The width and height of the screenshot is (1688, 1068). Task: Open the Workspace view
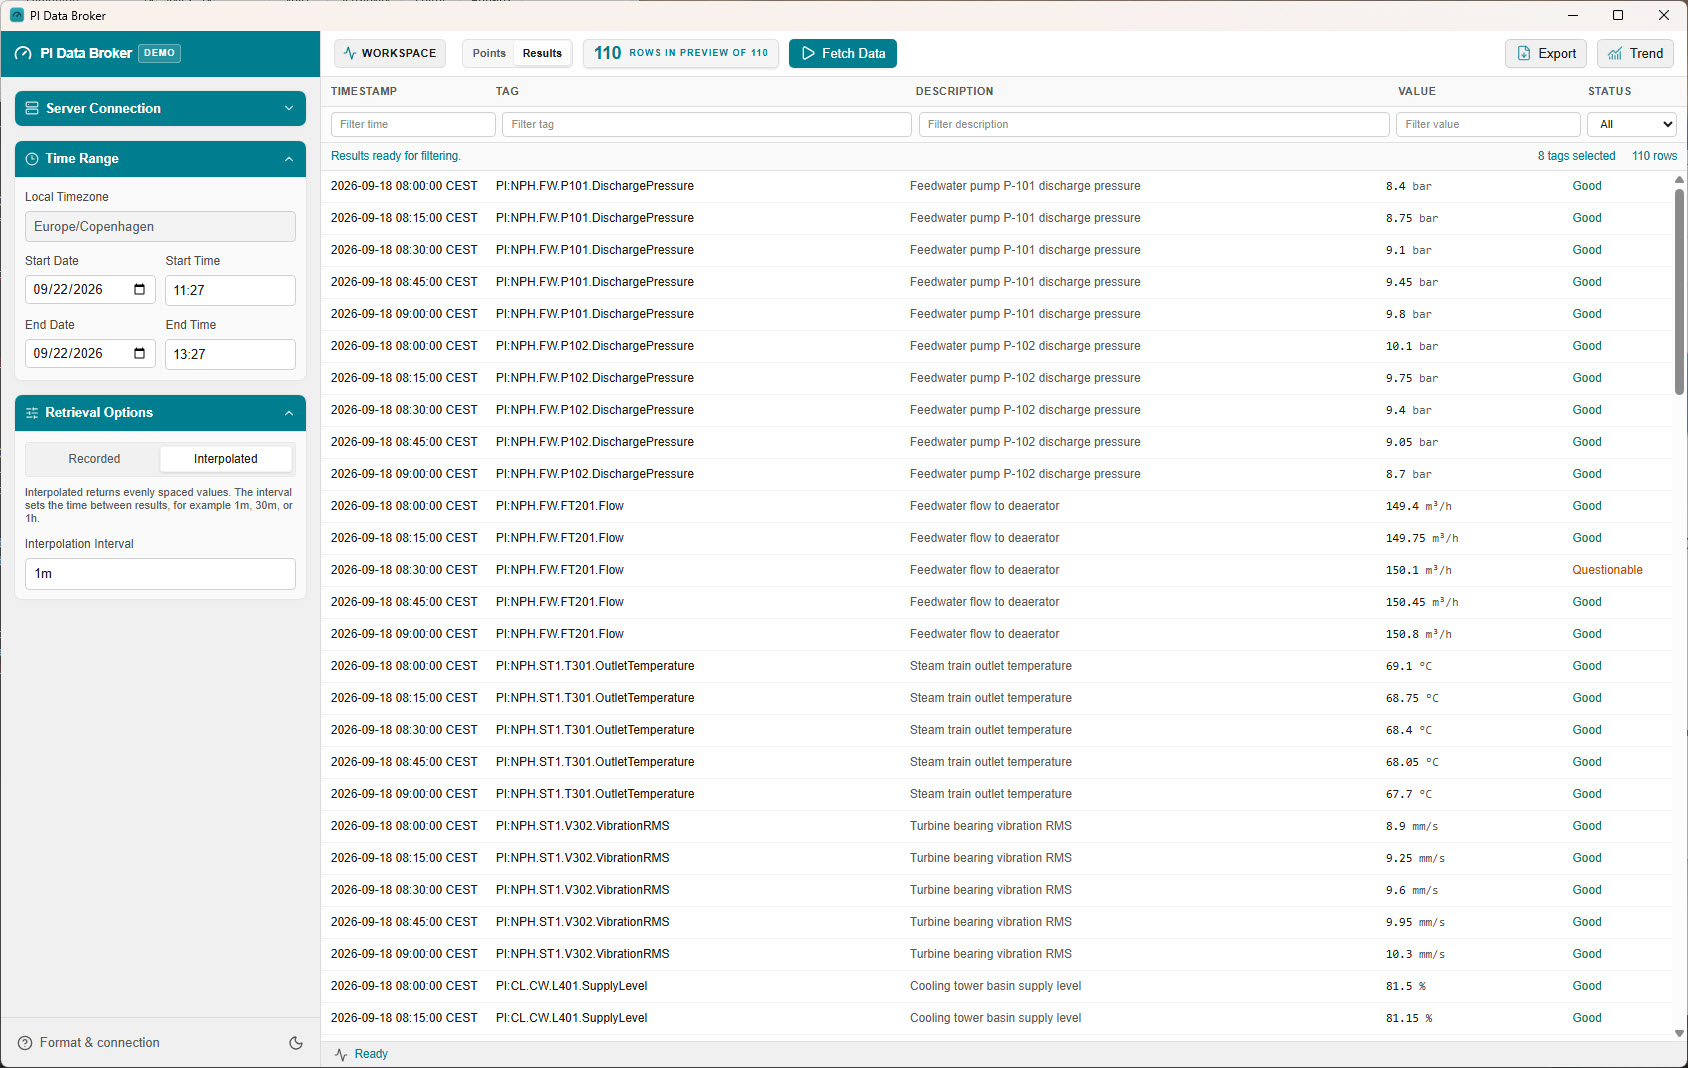(x=391, y=53)
